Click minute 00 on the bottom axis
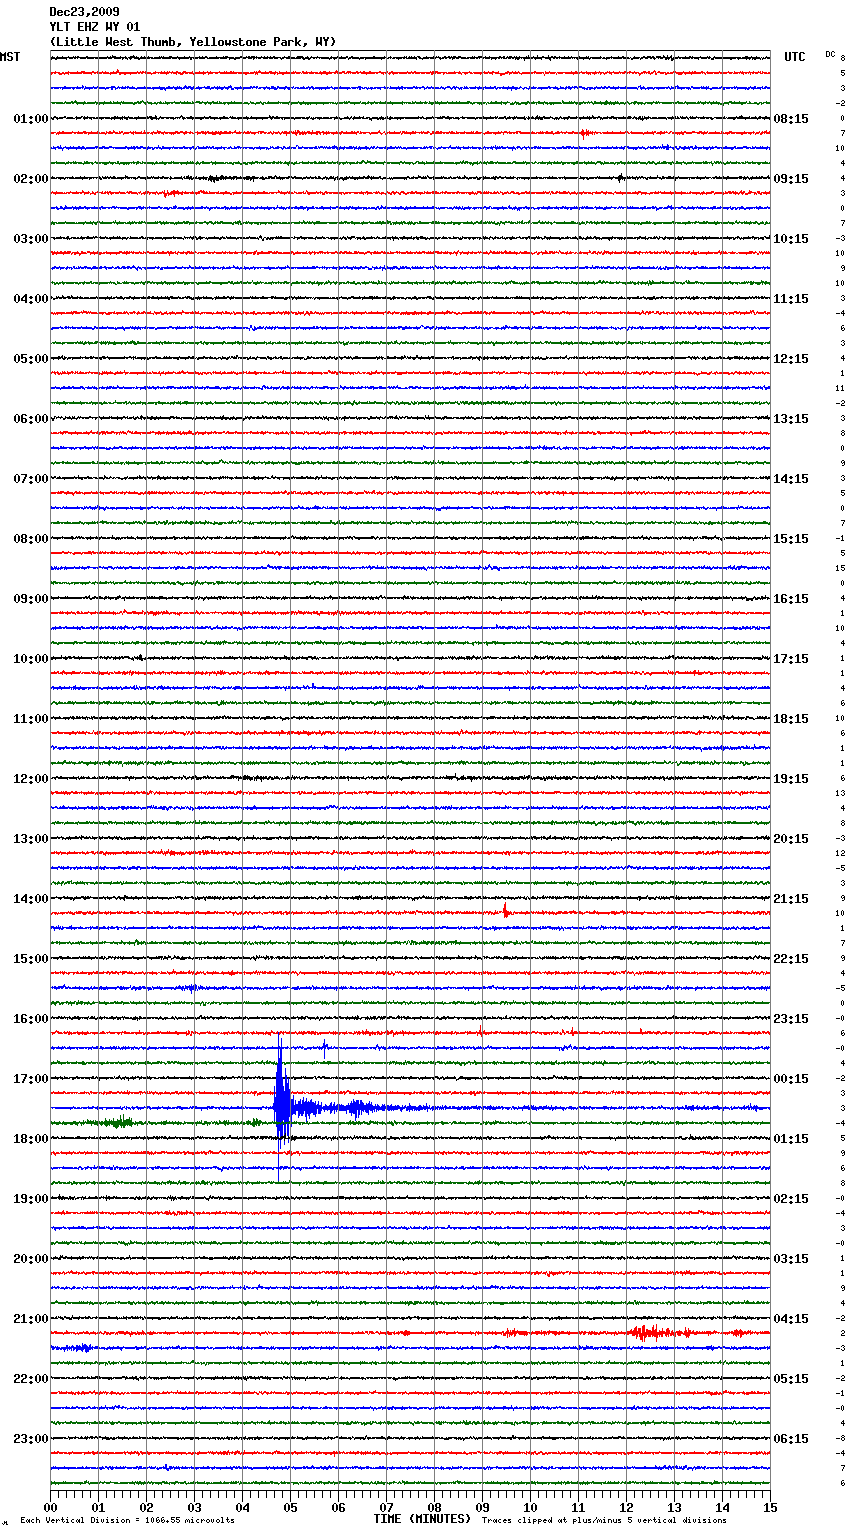 [x=50, y=1507]
